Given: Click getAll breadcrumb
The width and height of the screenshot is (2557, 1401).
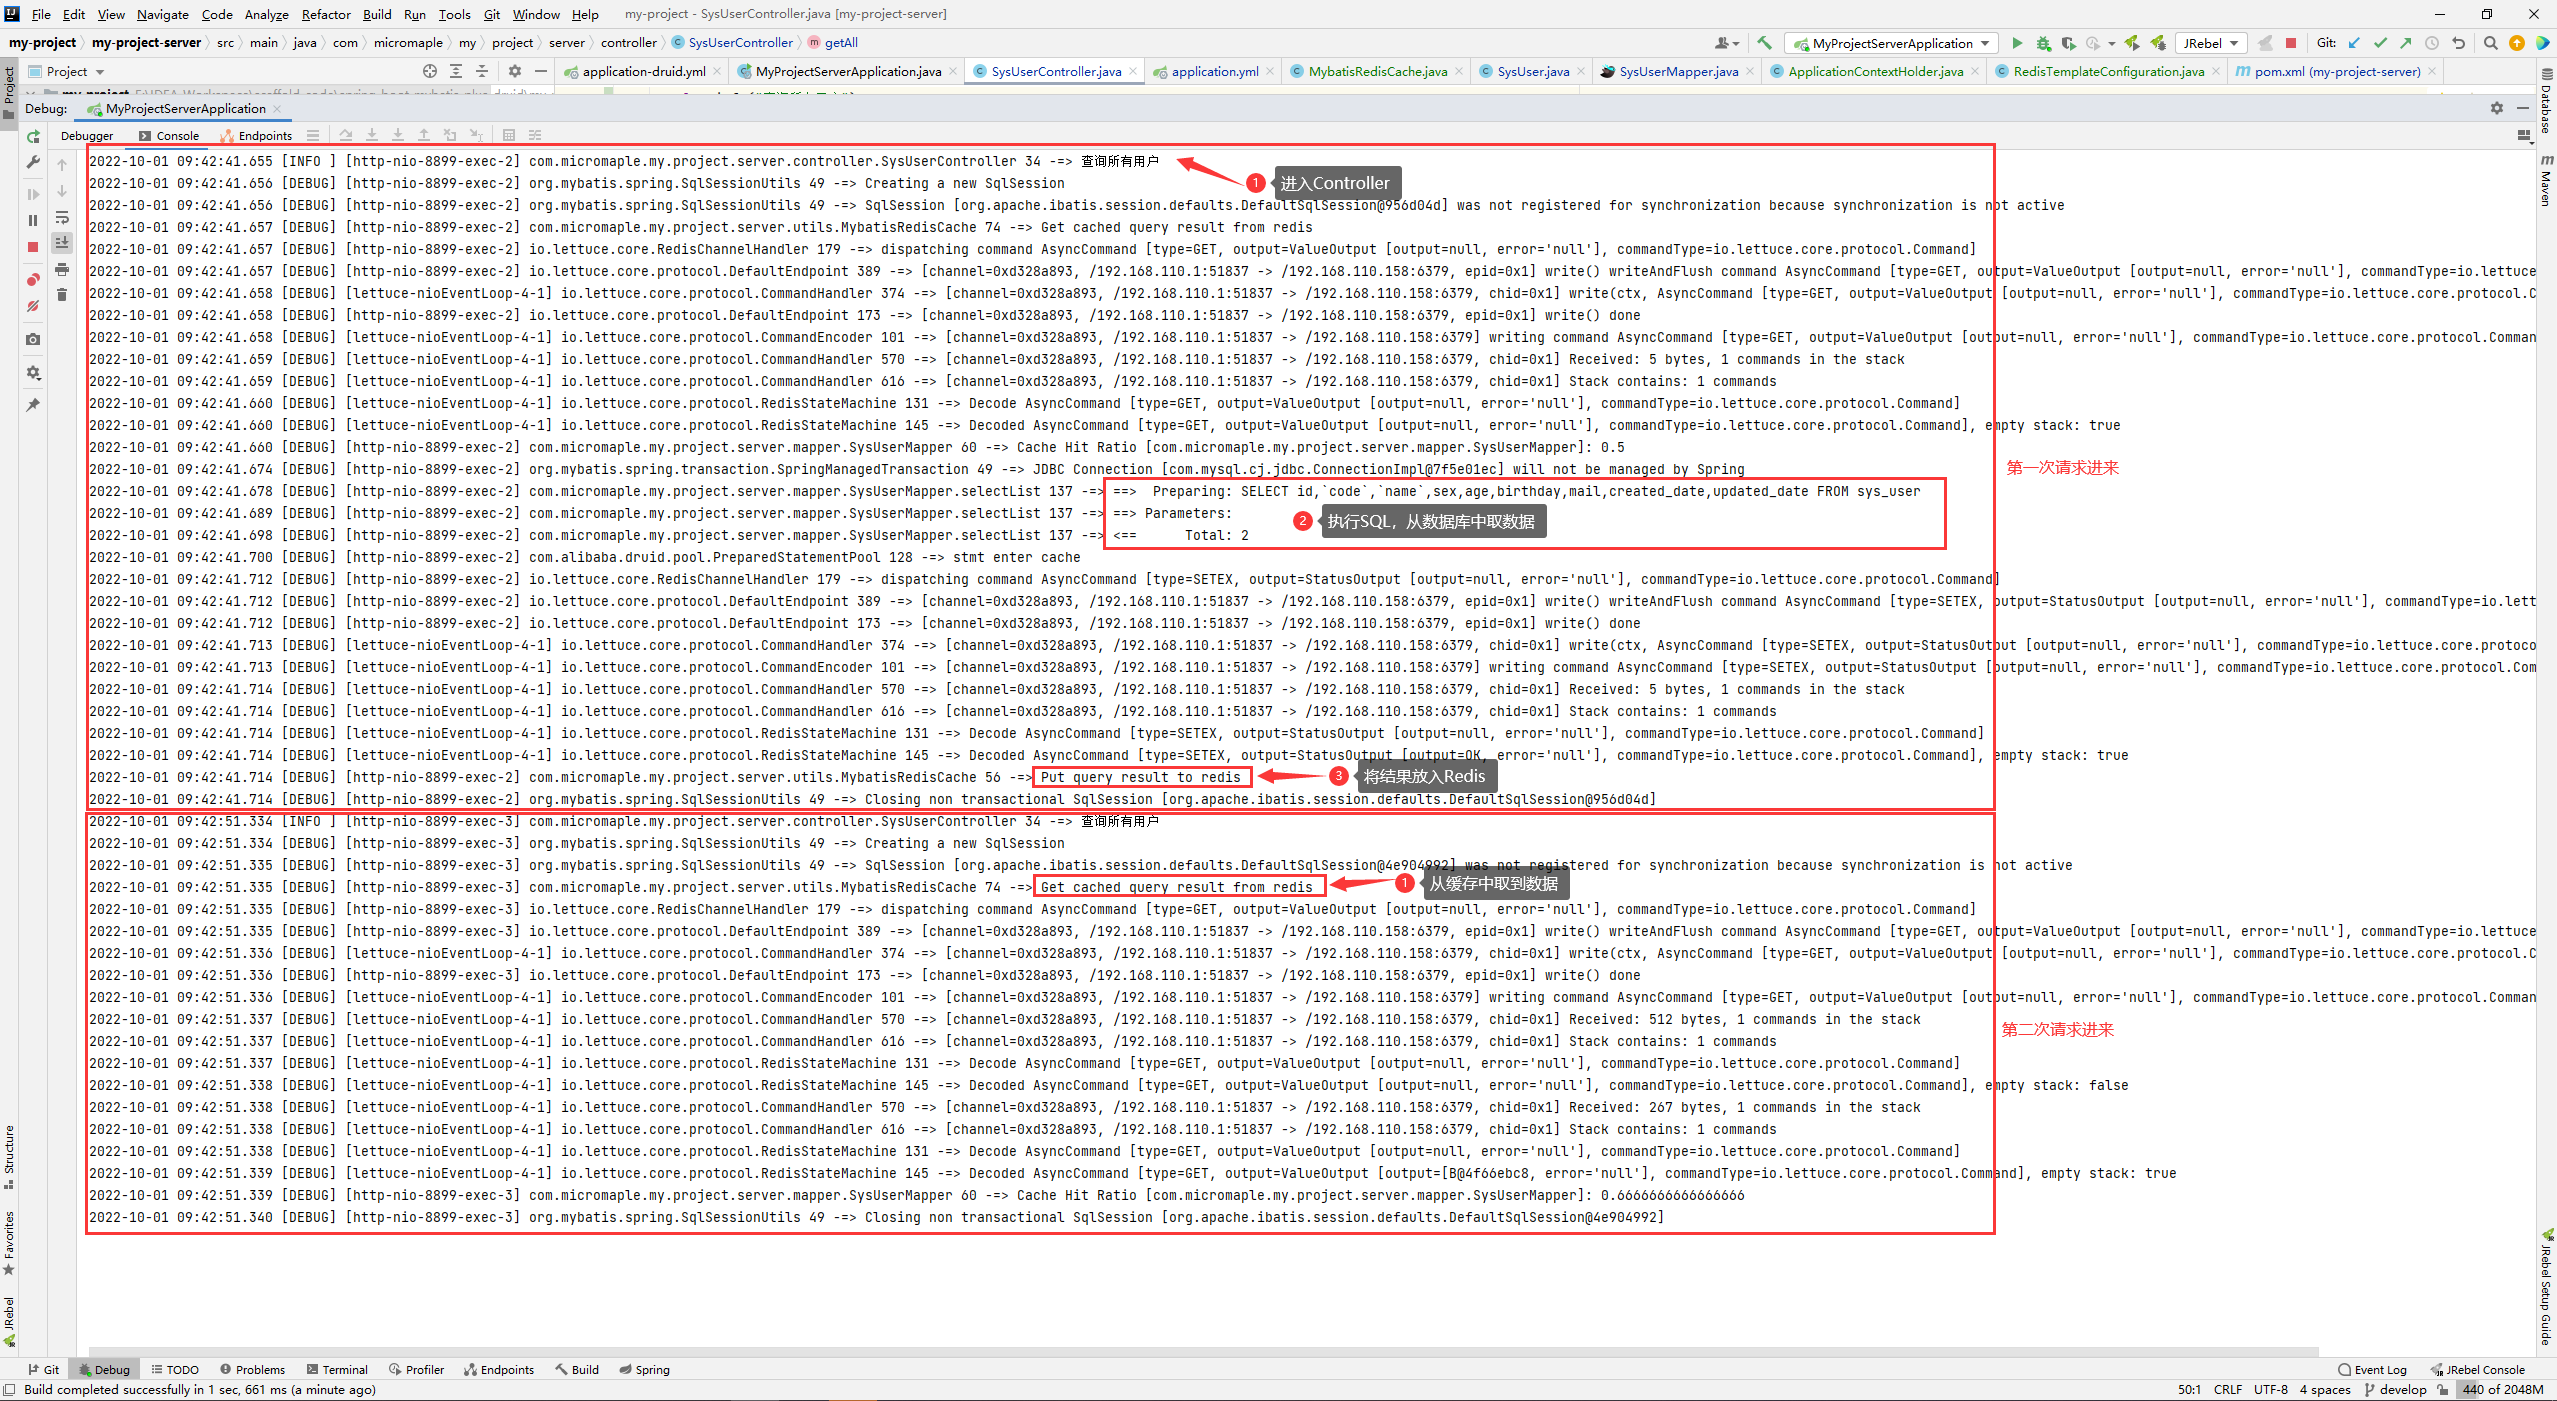Looking at the screenshot, I should point(834,43).
